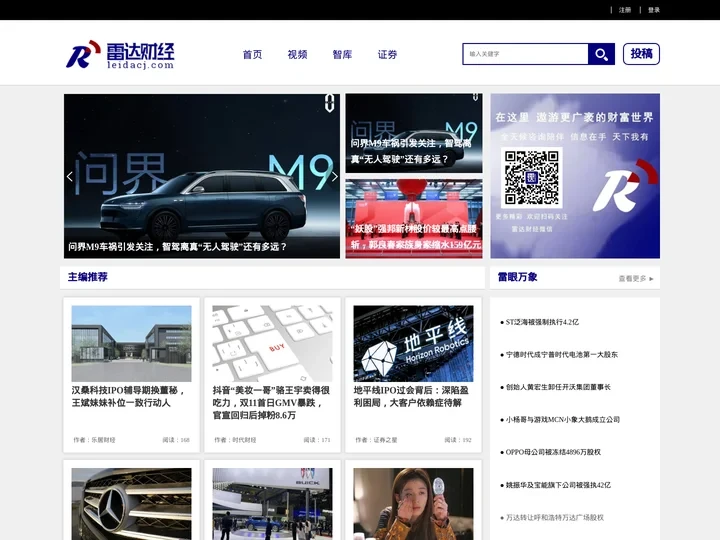Open OPPO母公司被冻结4896万股权
The height and width of the screenshot is (540, 720).
[553, 452]
